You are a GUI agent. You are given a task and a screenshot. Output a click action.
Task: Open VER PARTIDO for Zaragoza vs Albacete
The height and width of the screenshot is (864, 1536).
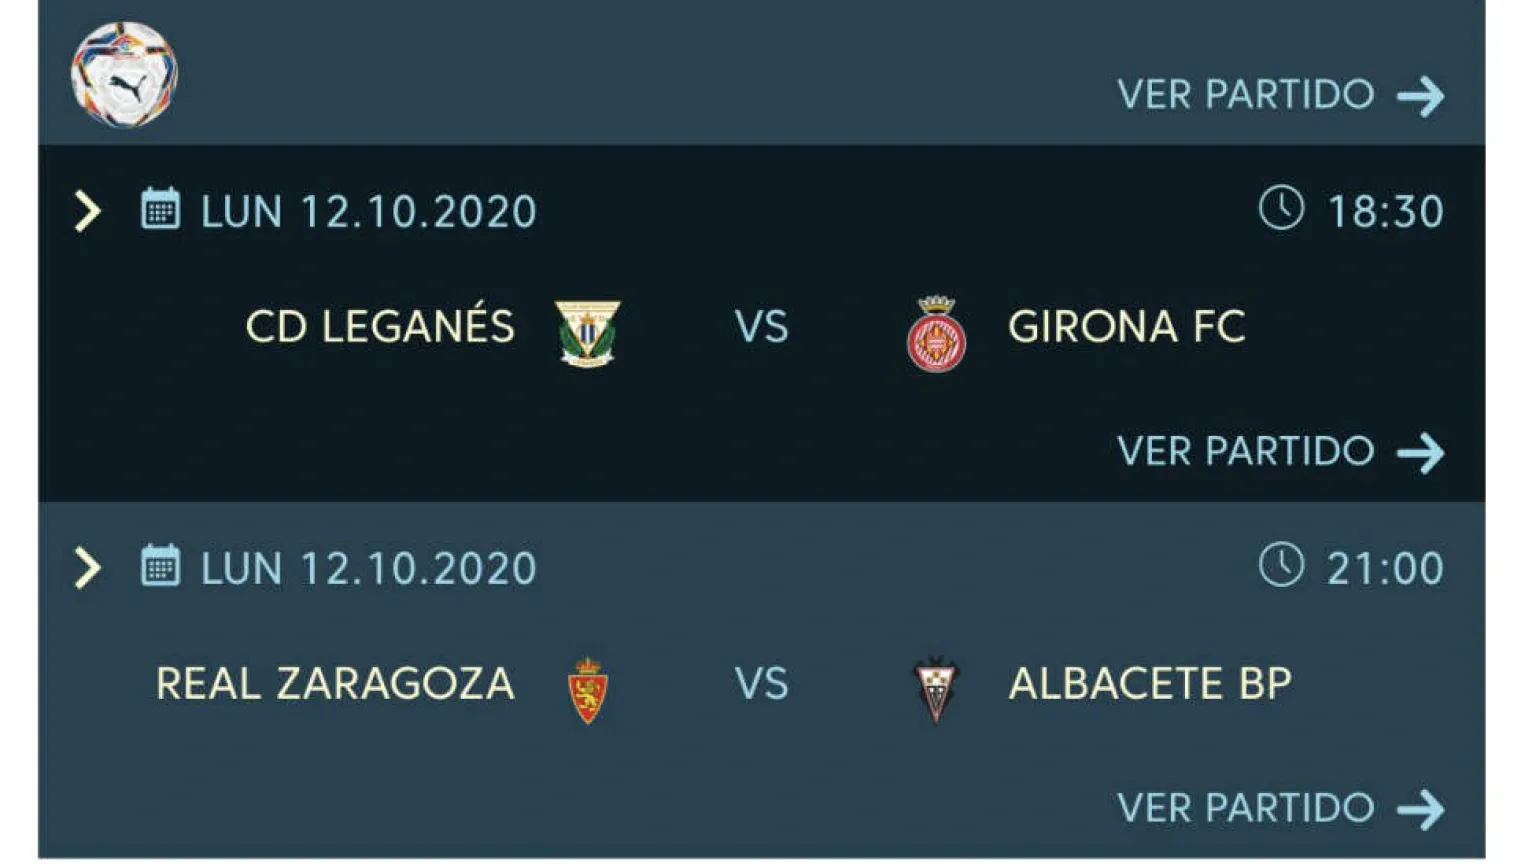(1246, 808)
